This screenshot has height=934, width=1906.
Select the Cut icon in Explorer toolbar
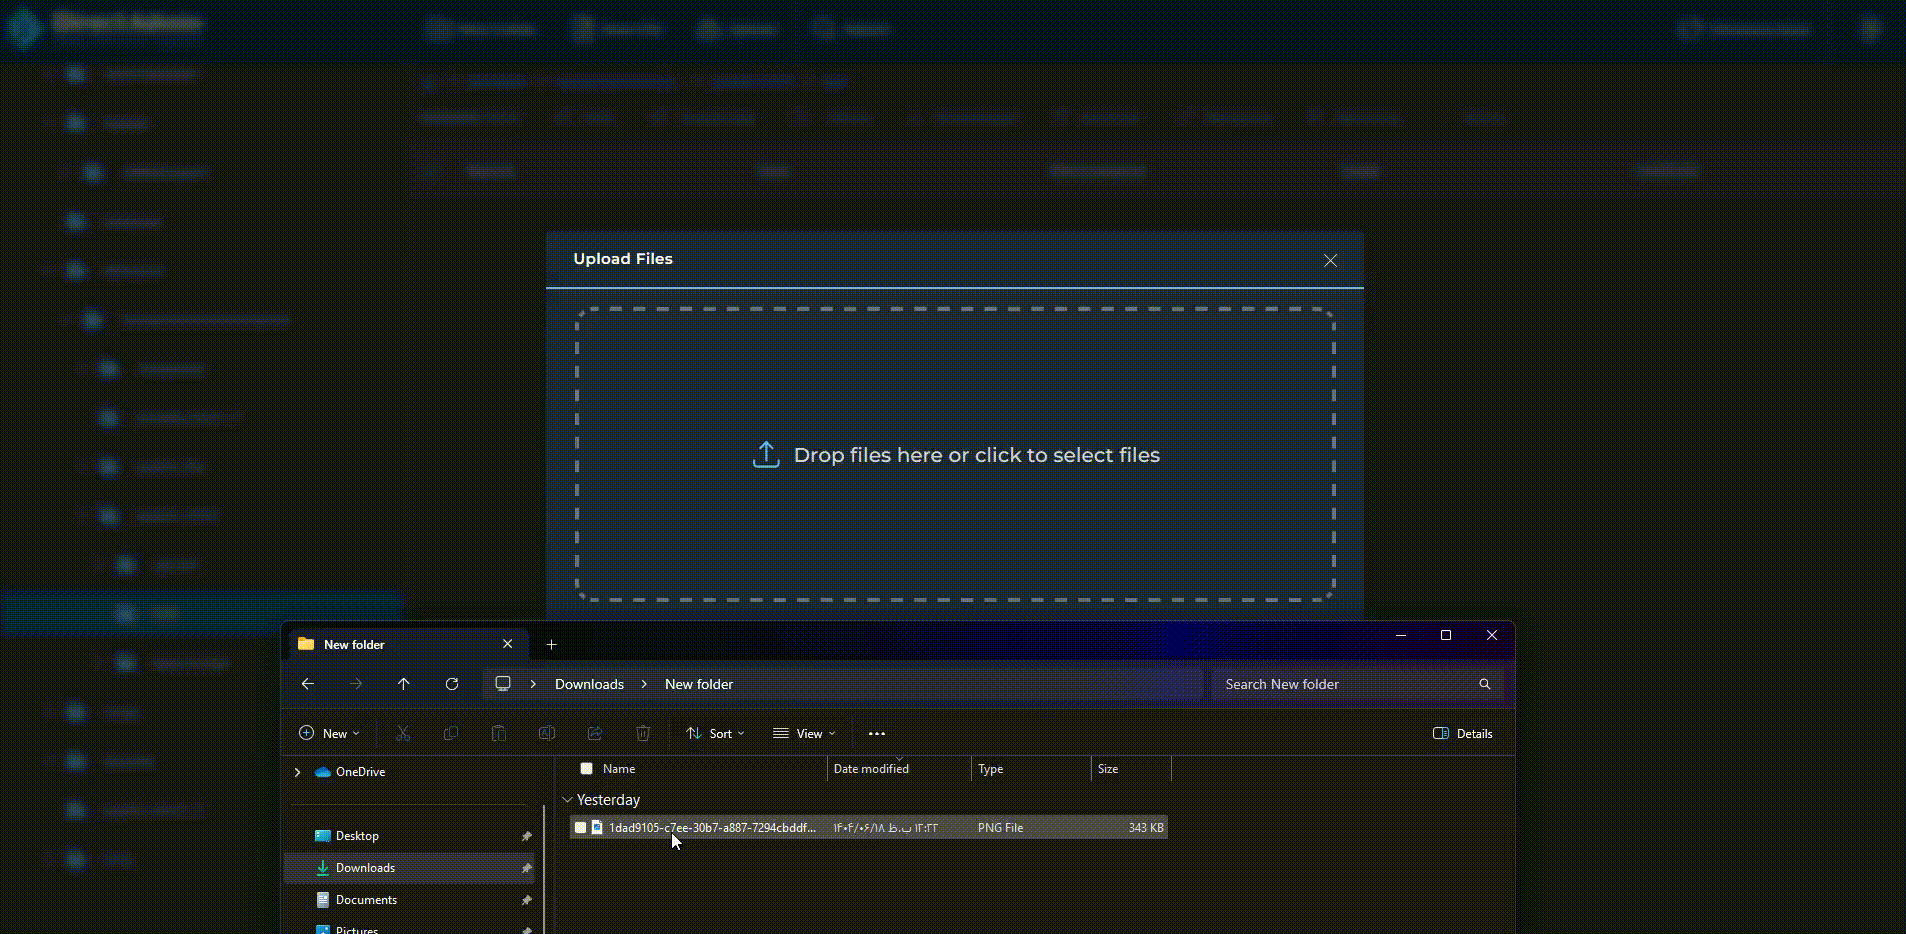click(x=403, y=733)
